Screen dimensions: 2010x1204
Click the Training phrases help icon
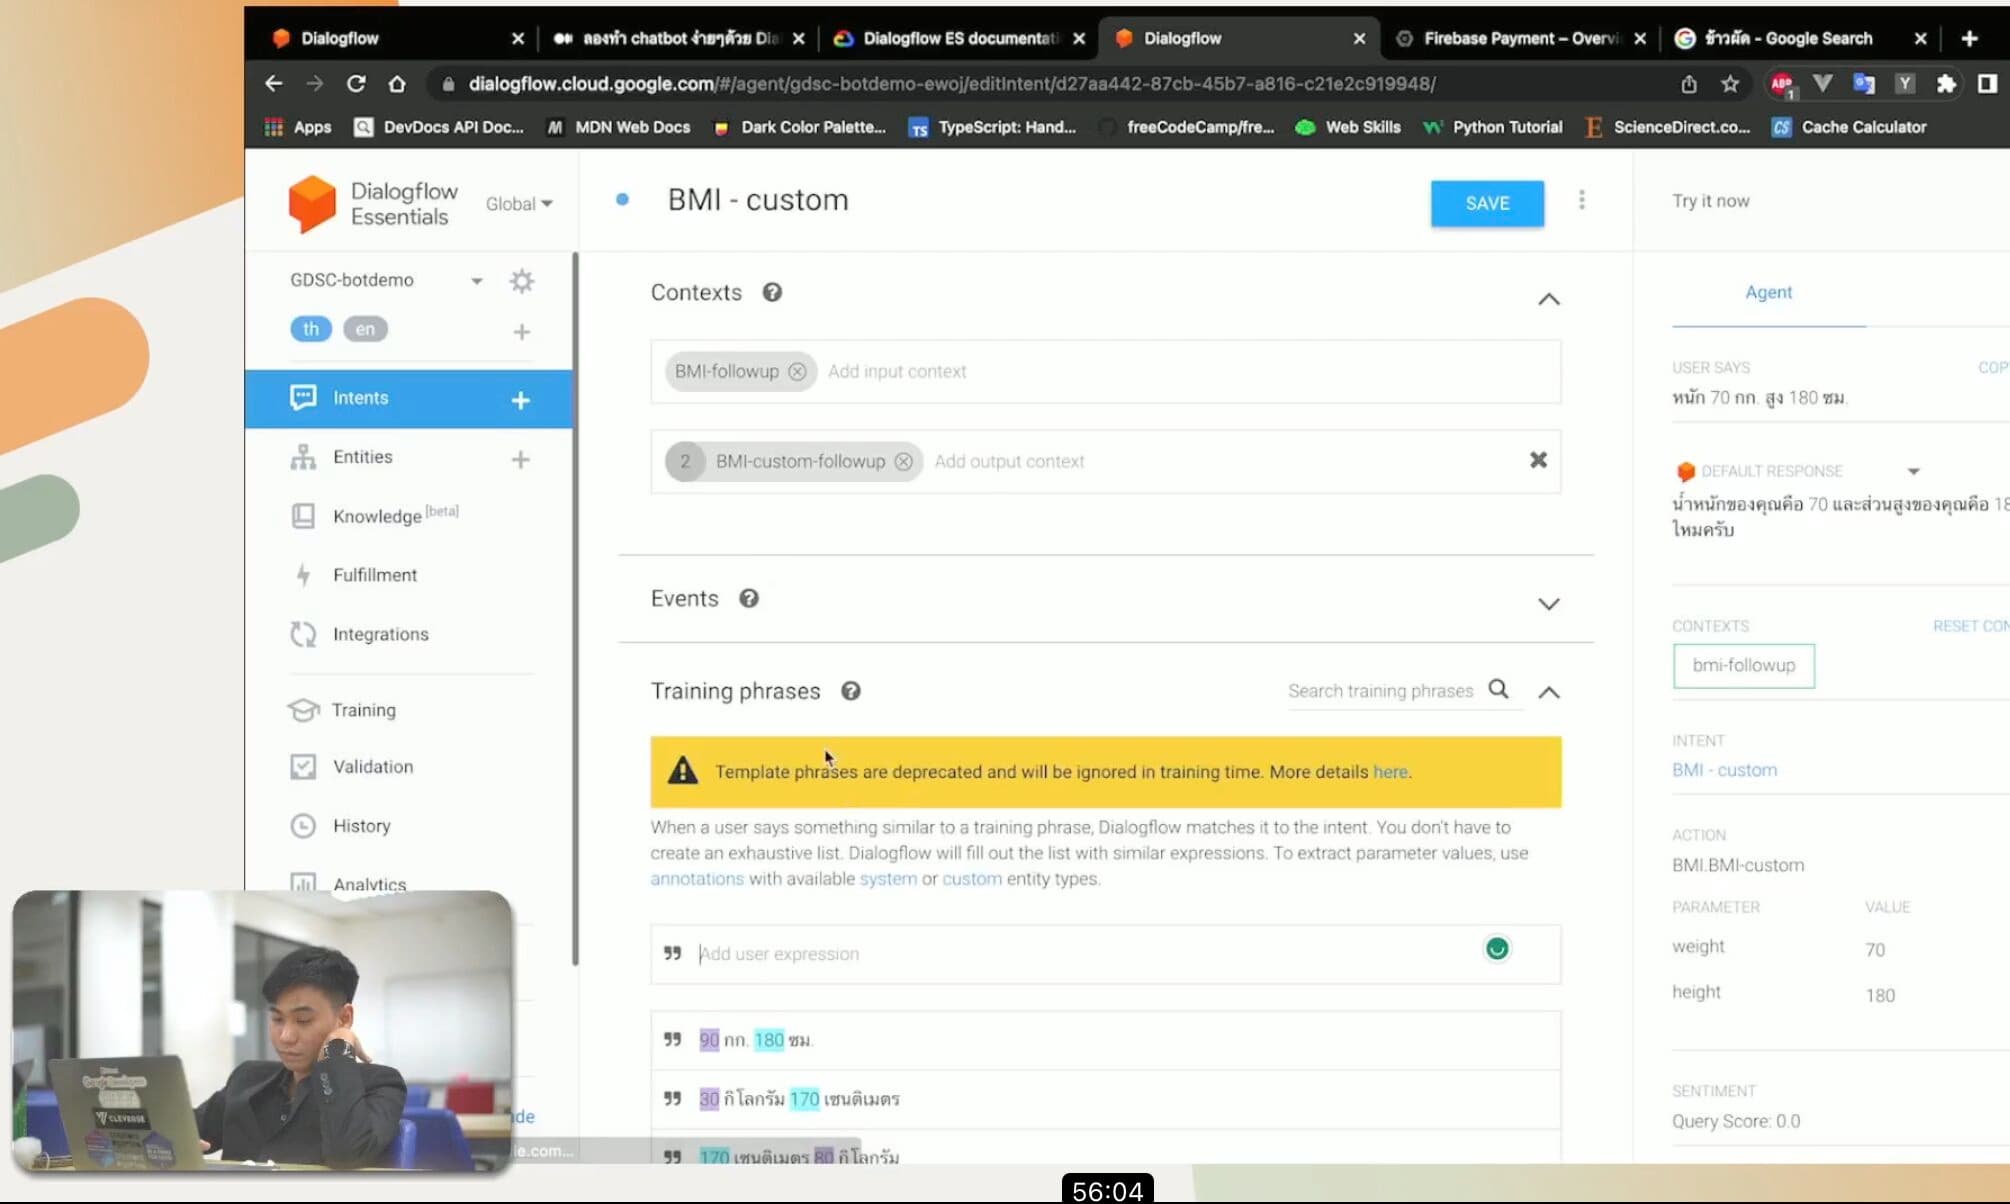[850, 691]
